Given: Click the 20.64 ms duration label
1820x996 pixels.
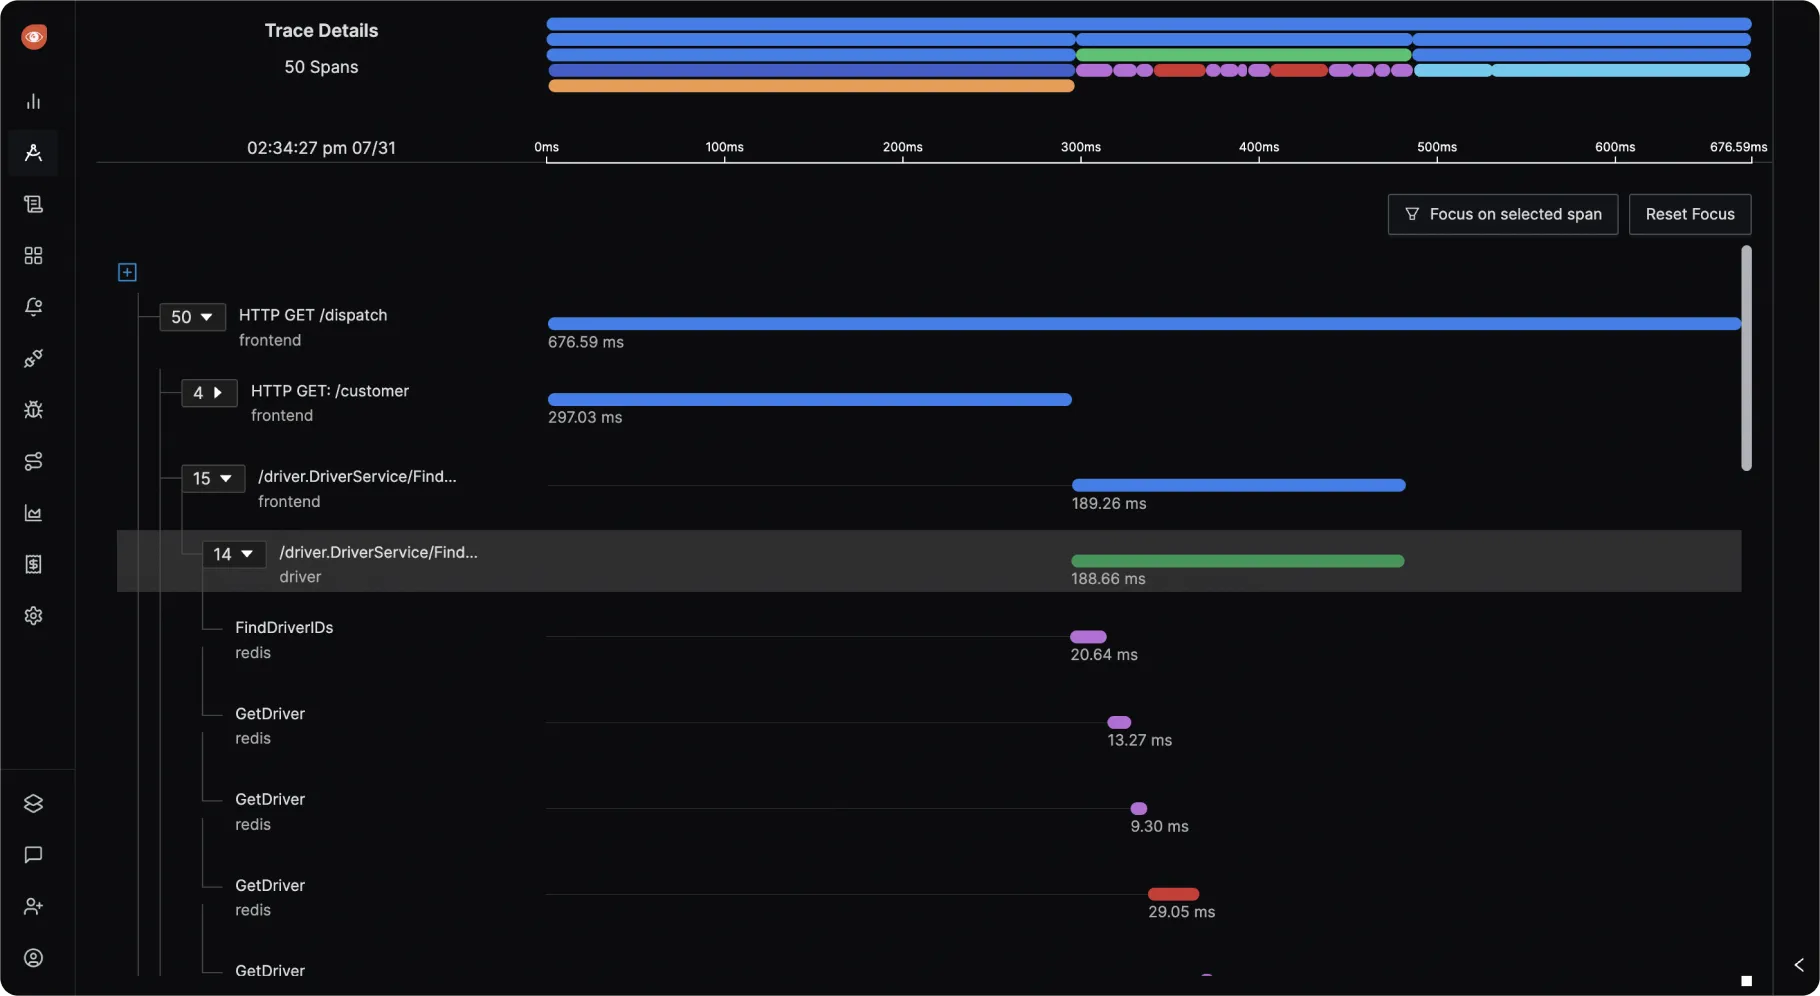Looking at the screenshot, I should (x=1104, y=655).
